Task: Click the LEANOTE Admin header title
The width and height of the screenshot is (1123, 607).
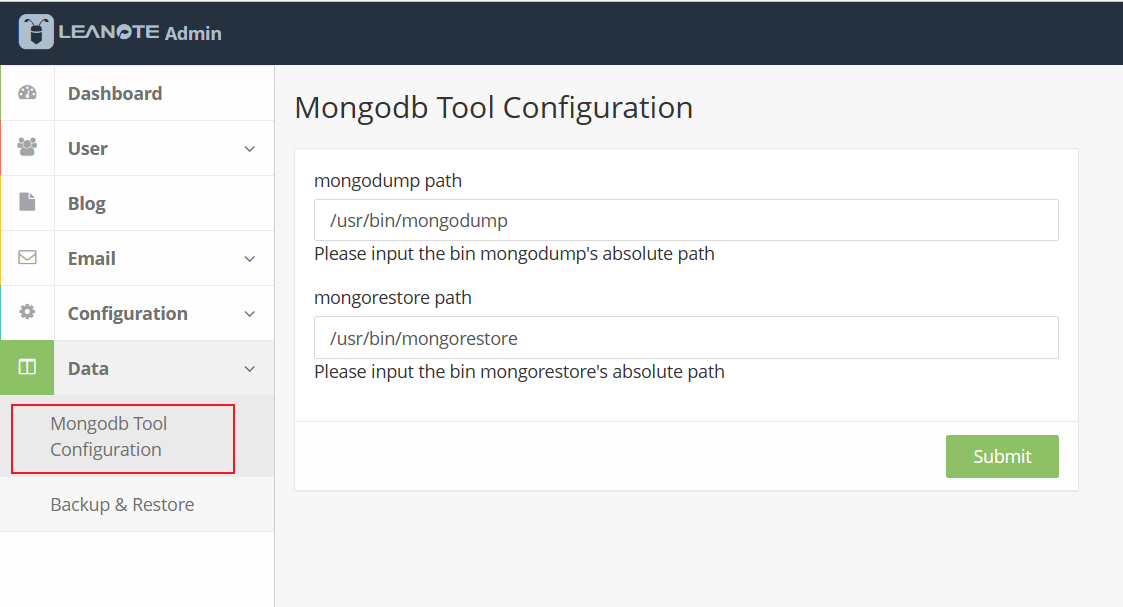Action: tap(140, 32)
